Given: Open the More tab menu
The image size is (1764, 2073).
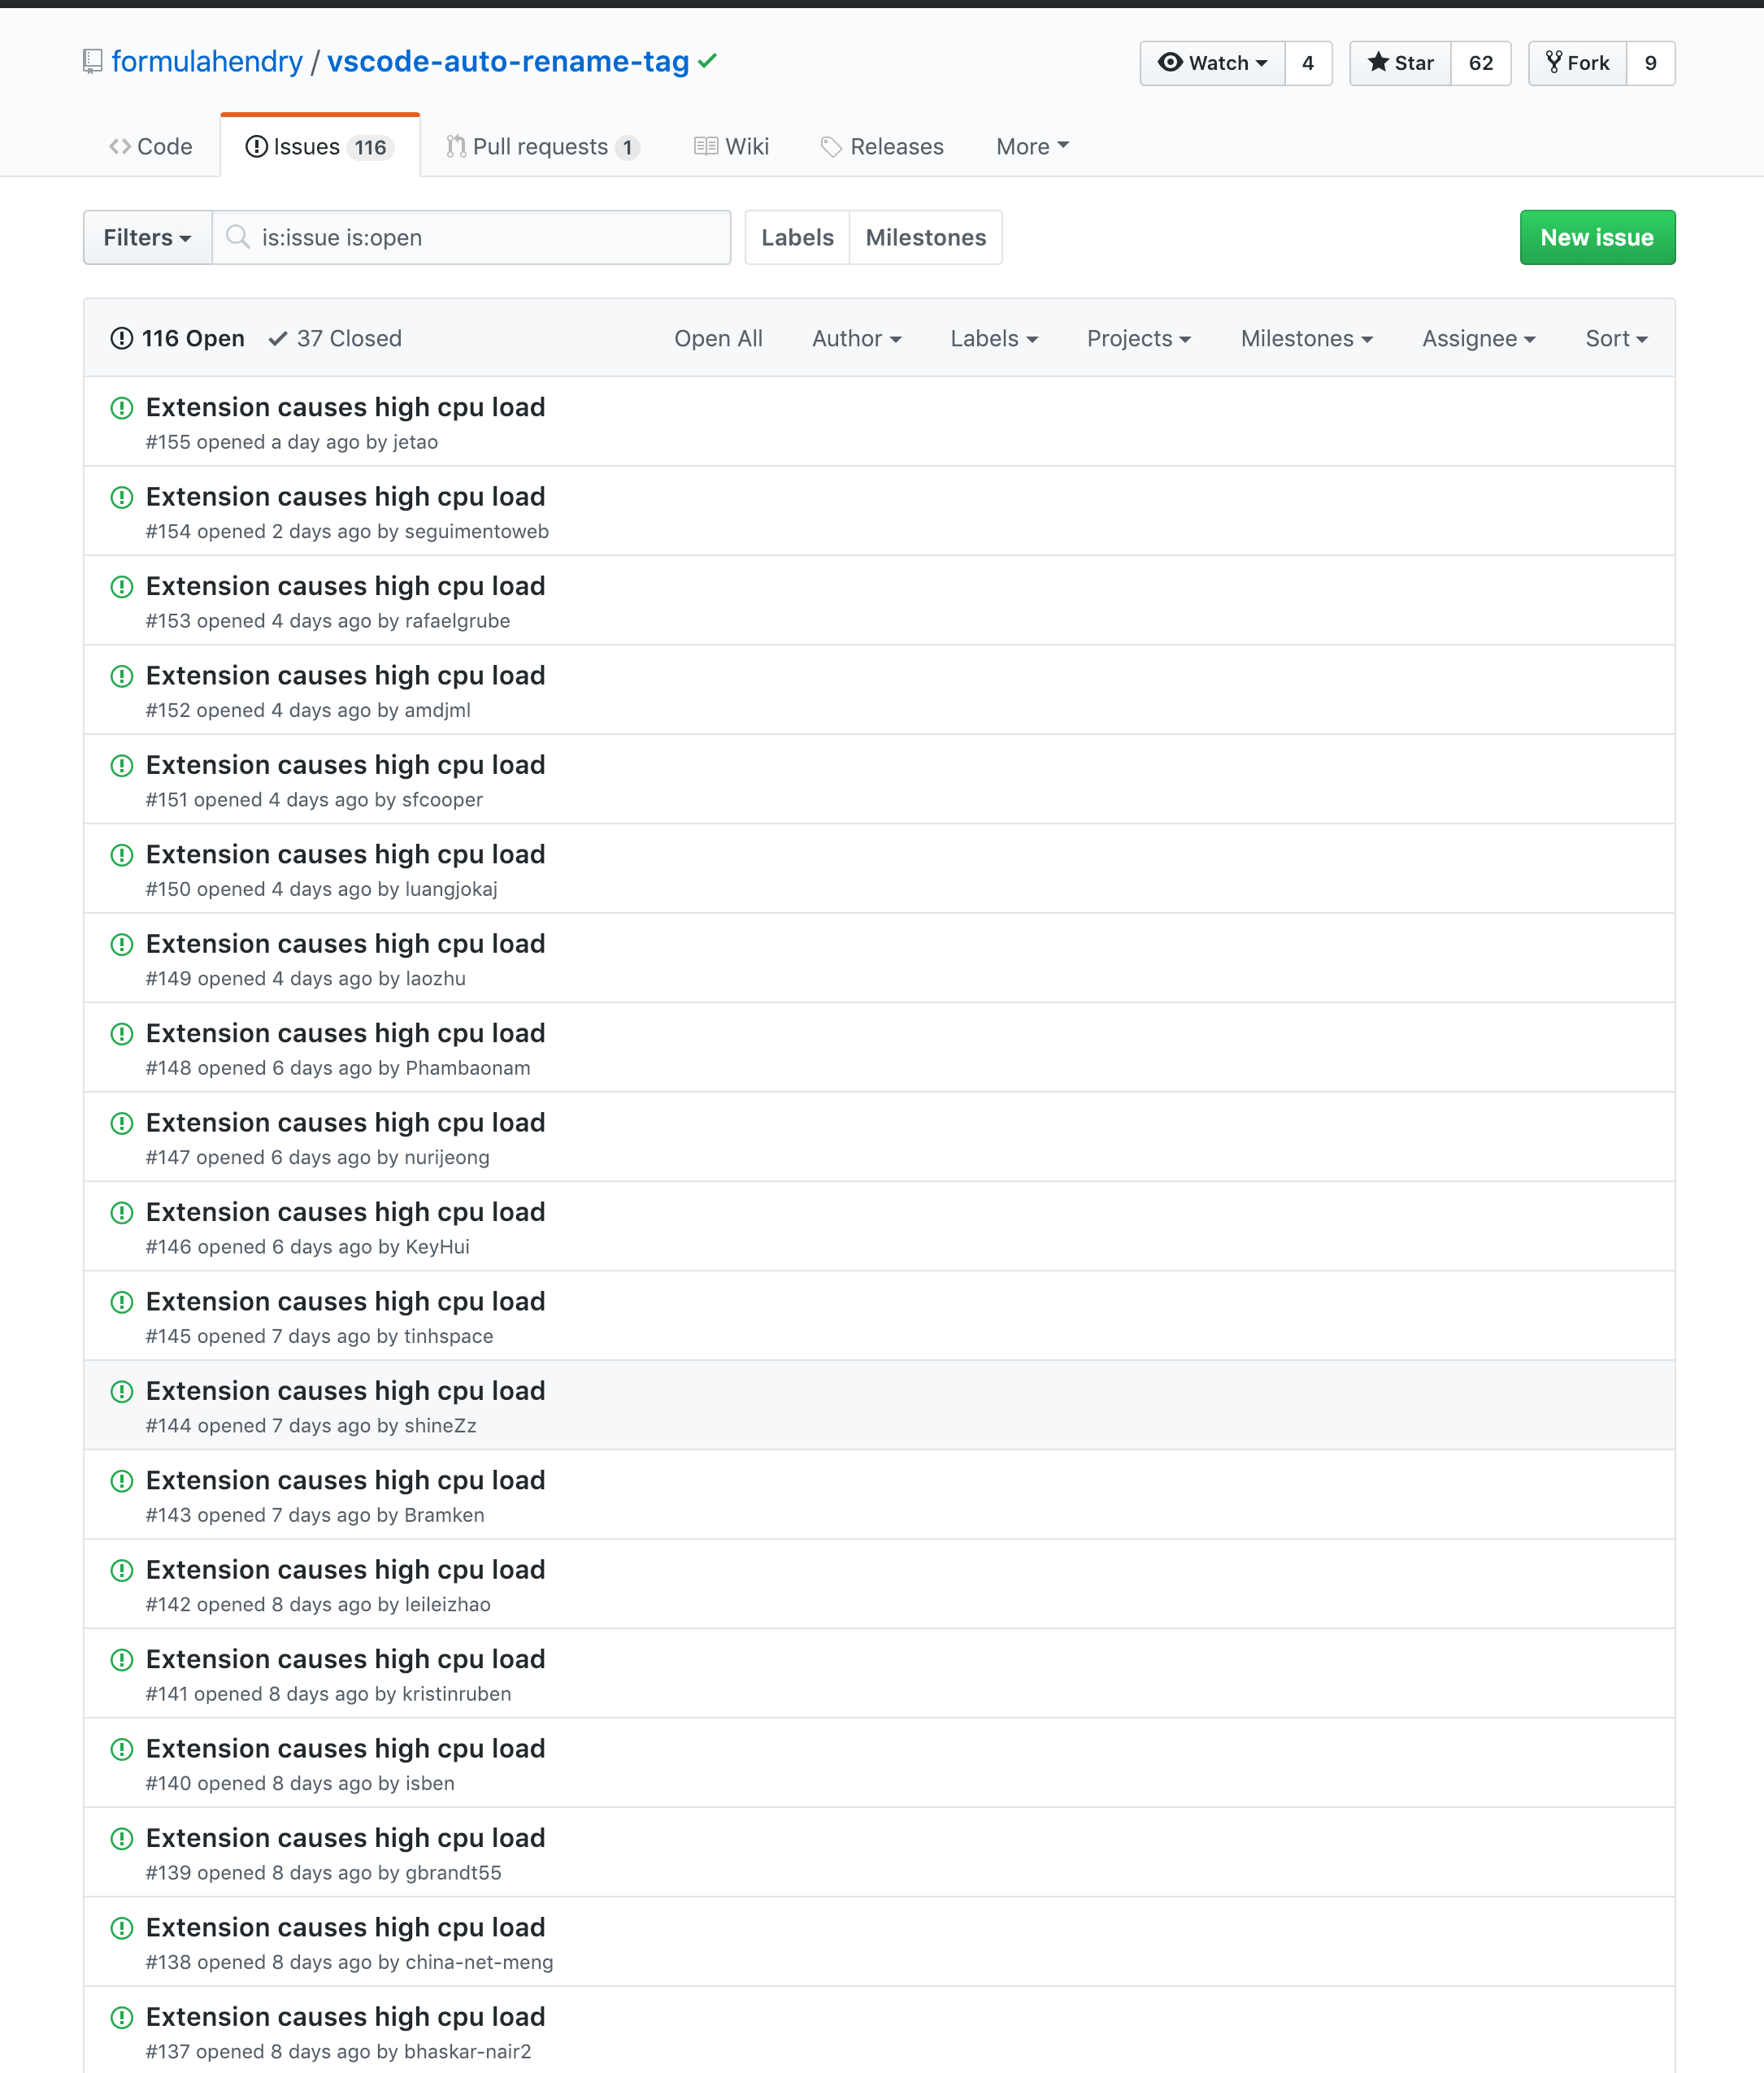Looking at the screenshot, I should tap(1032, 146).
